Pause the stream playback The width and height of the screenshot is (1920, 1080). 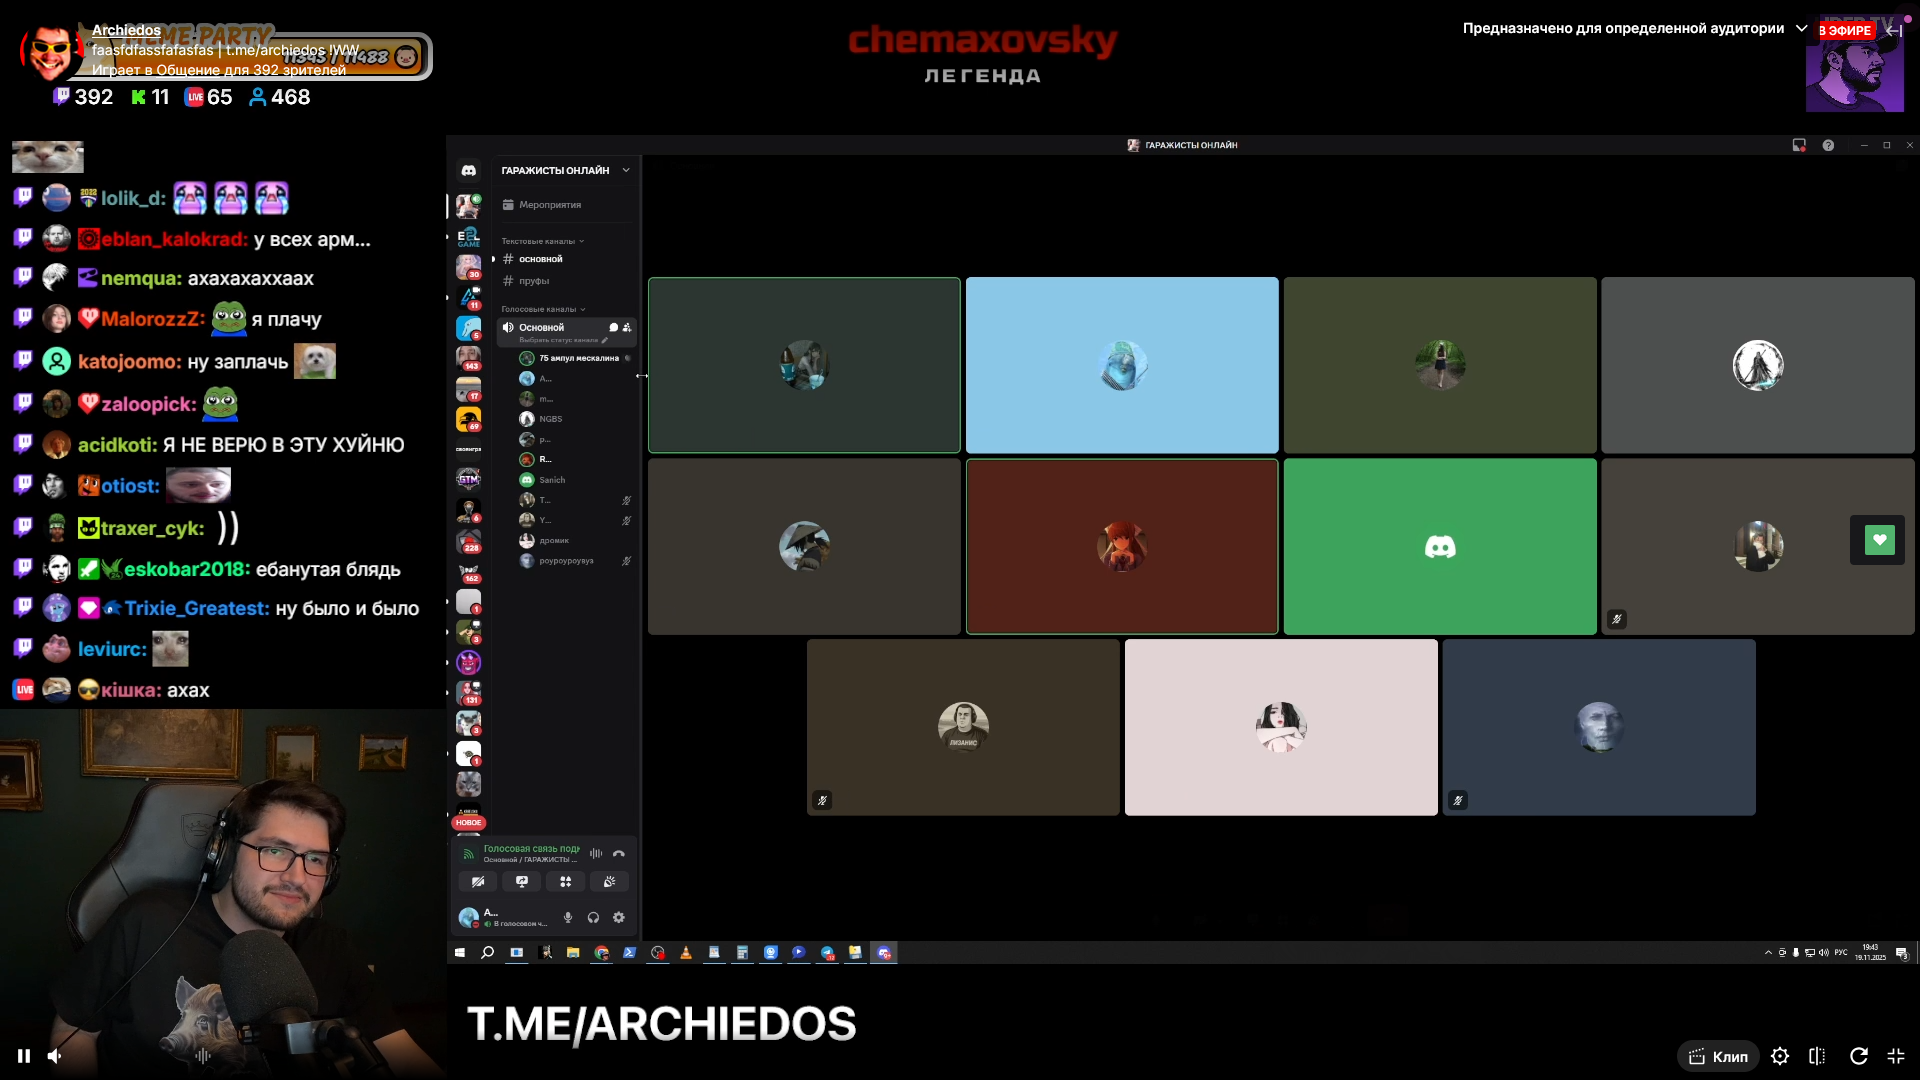pos(24,1056)
